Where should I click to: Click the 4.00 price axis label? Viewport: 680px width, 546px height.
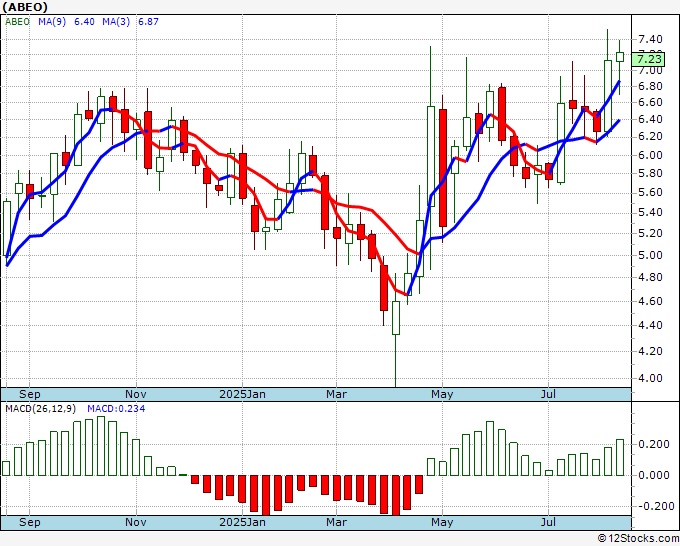click(650, 378)
